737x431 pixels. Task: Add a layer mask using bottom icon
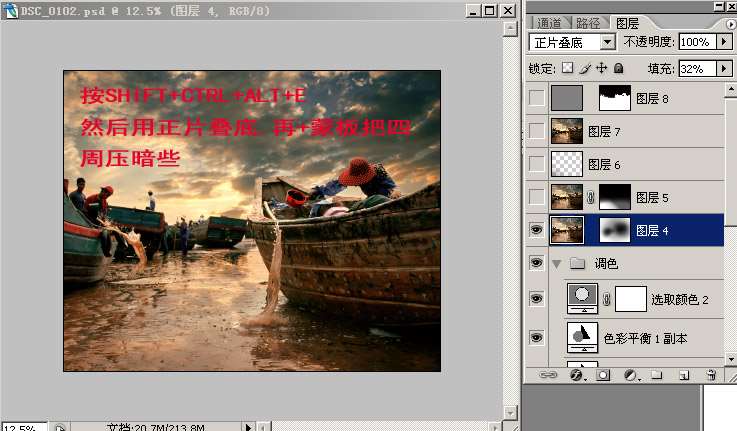coord(603,376)
